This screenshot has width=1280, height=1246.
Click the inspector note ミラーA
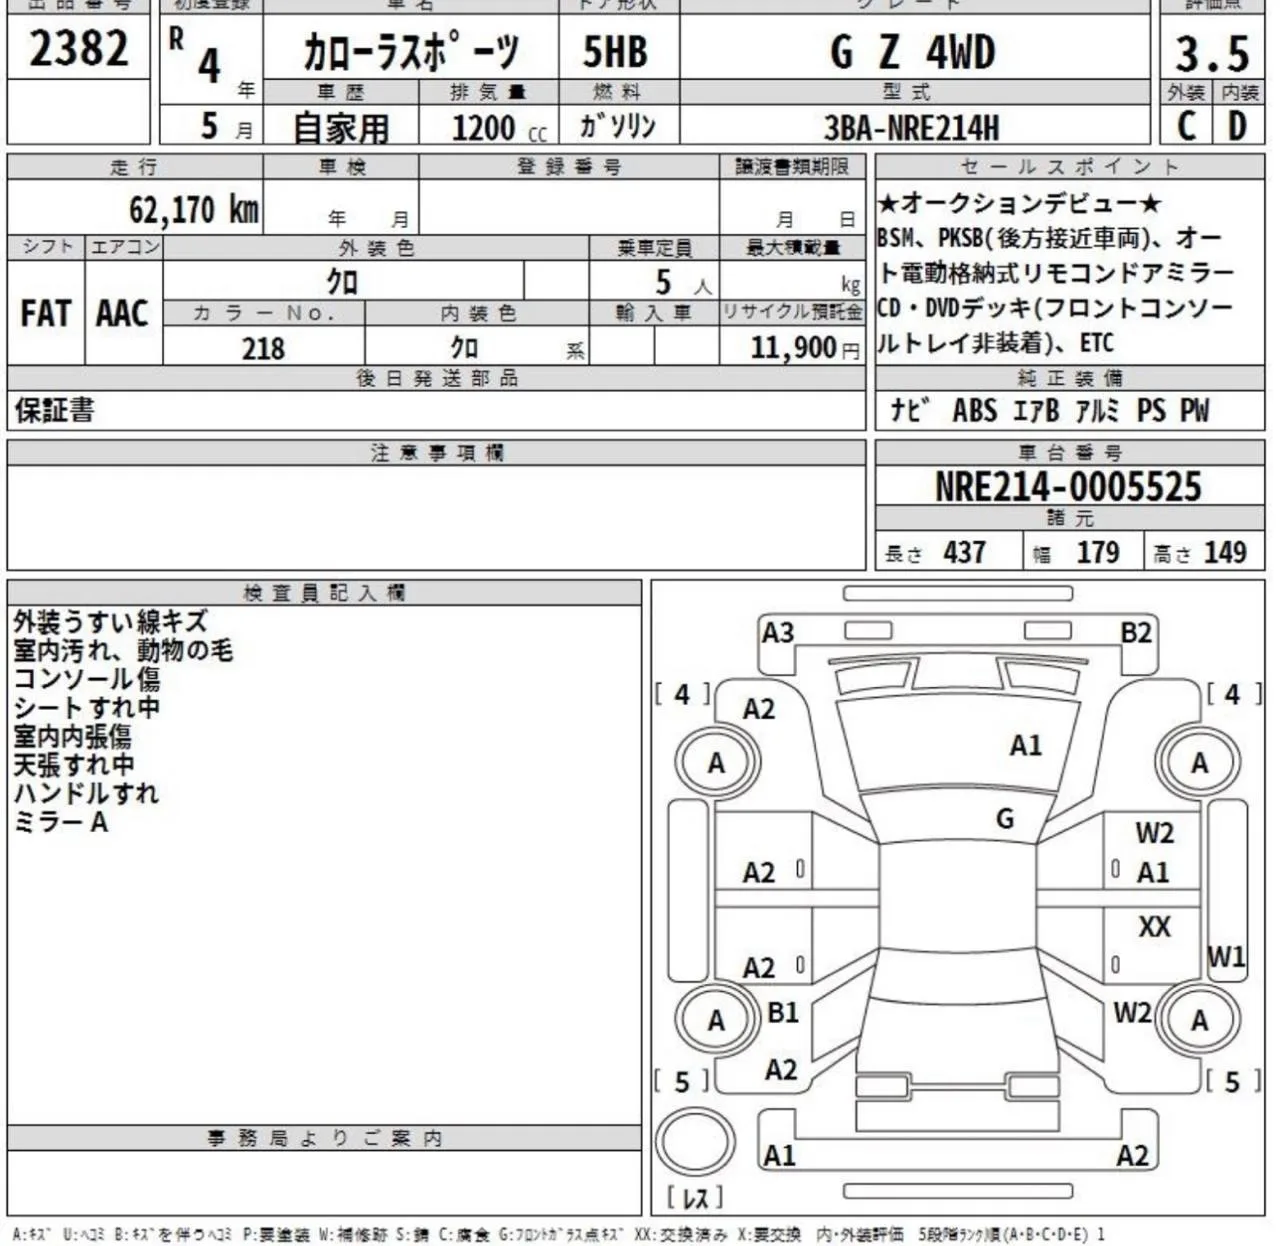pyautogui.click(x=60, y=823)
